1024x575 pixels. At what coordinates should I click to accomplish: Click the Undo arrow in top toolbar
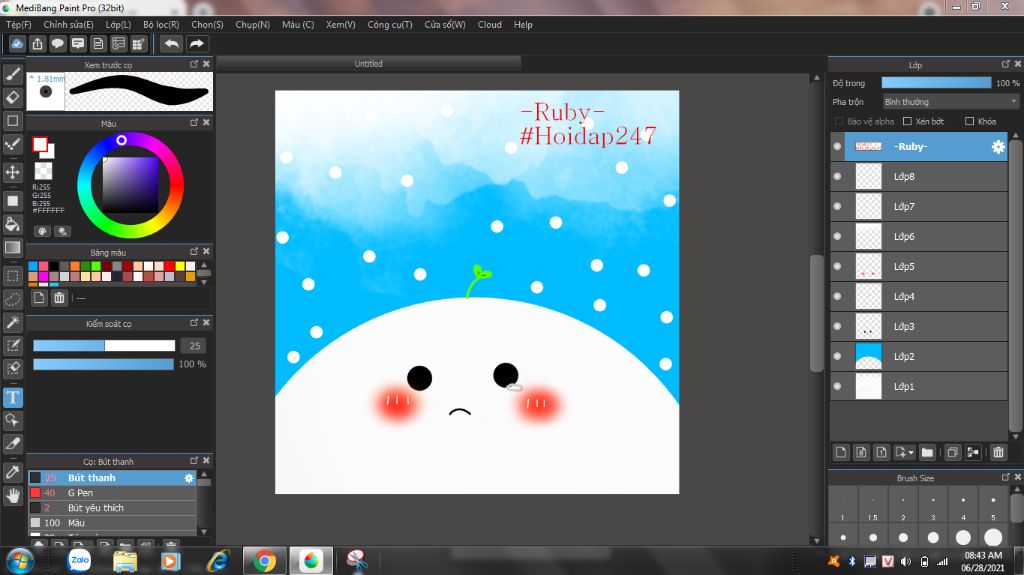[172, 44]
